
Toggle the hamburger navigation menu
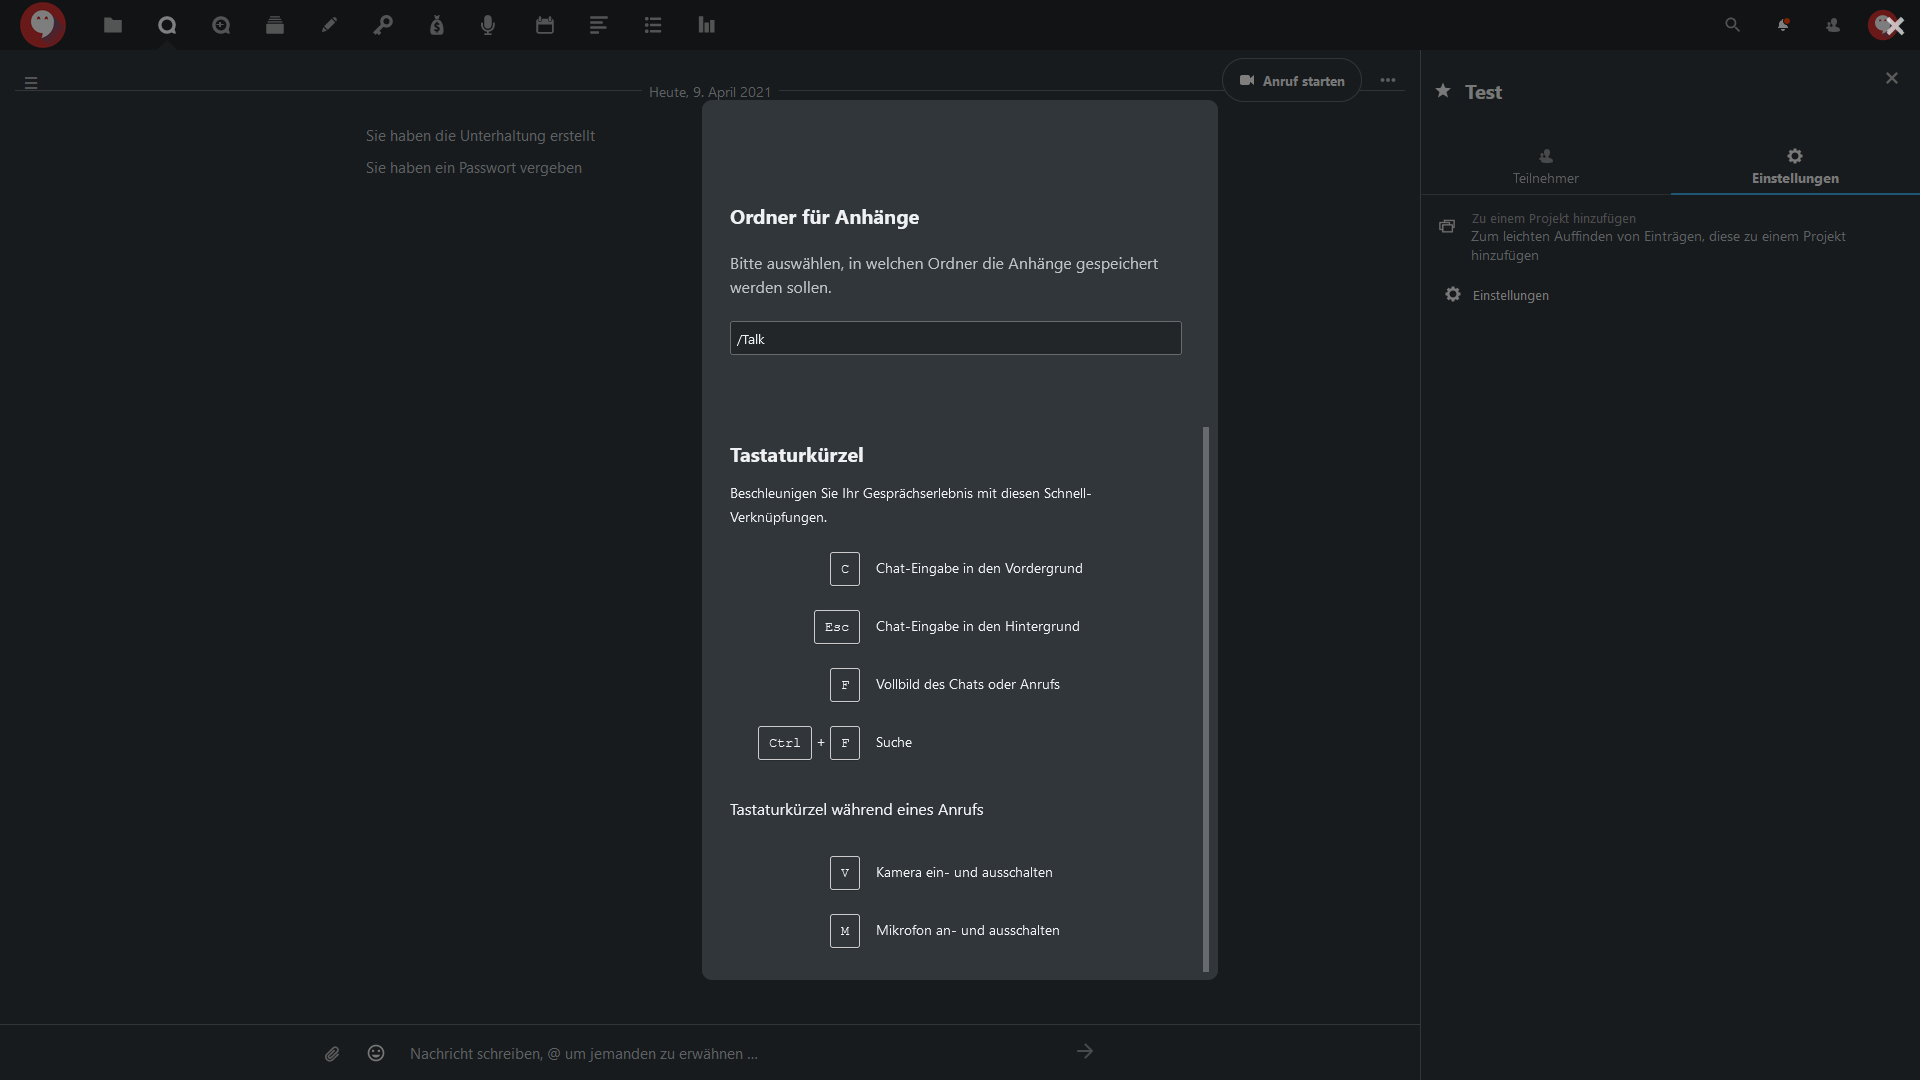point(31,83)
